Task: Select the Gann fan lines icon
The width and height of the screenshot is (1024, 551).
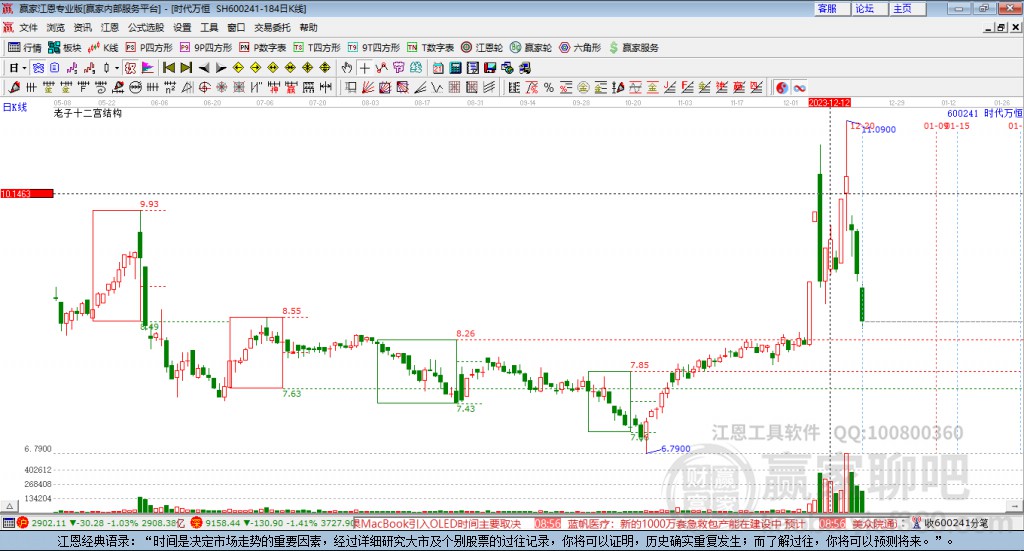Action: coord(368,87)
